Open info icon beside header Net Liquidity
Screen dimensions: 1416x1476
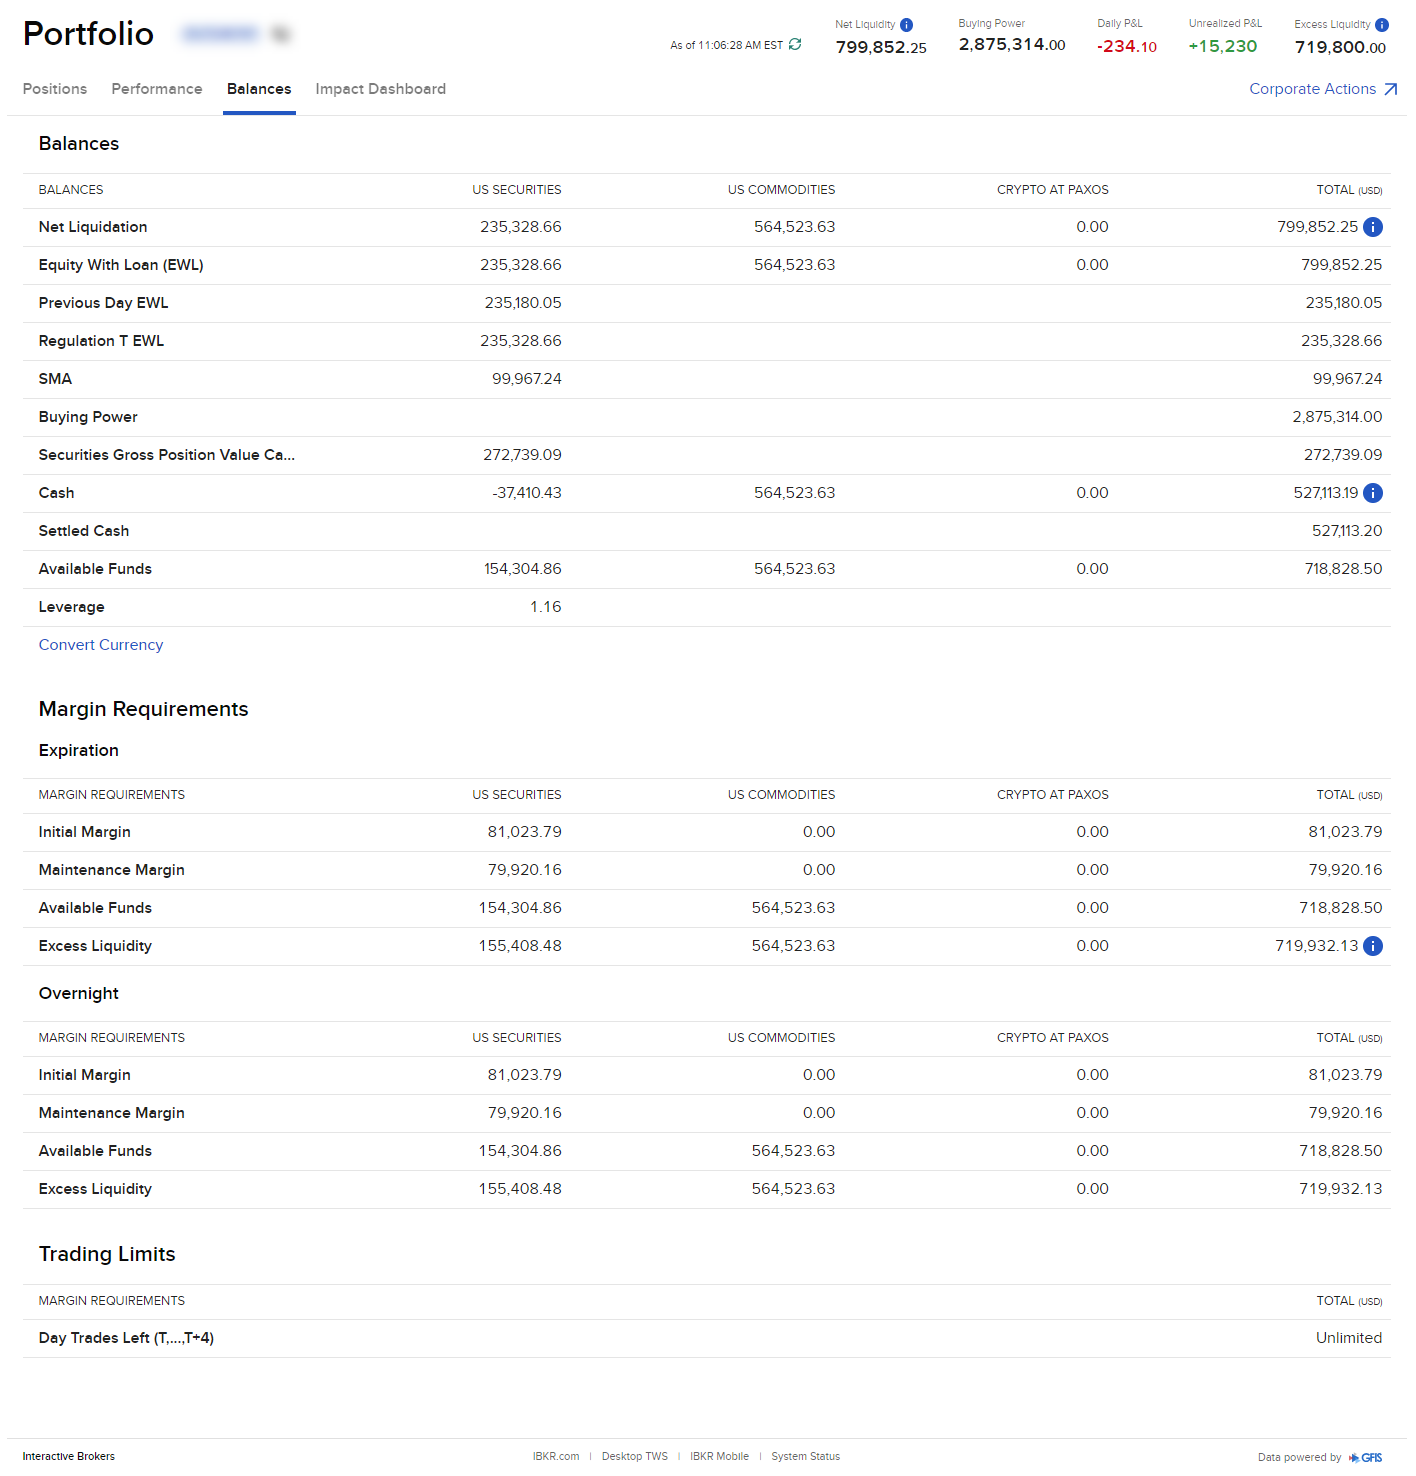point(906,25)
